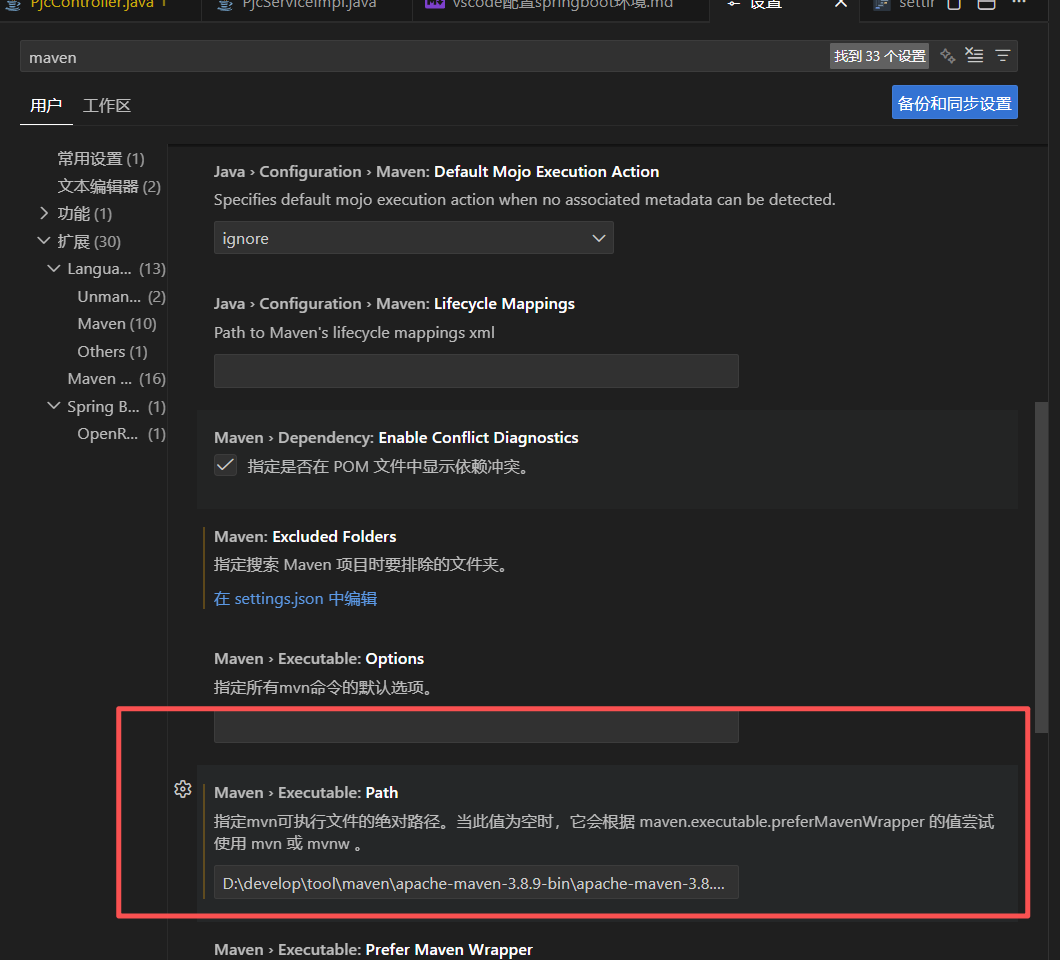Click the split editor icon
The image size is (1060, 960).
(x=986, y=5)
